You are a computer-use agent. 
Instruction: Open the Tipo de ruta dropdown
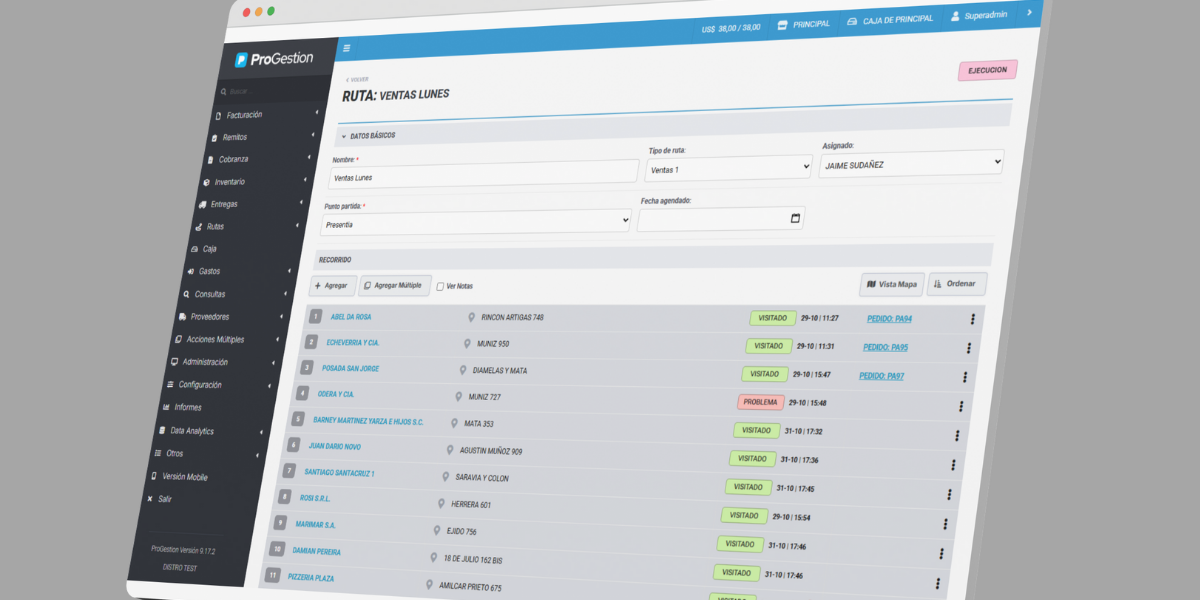728,169
